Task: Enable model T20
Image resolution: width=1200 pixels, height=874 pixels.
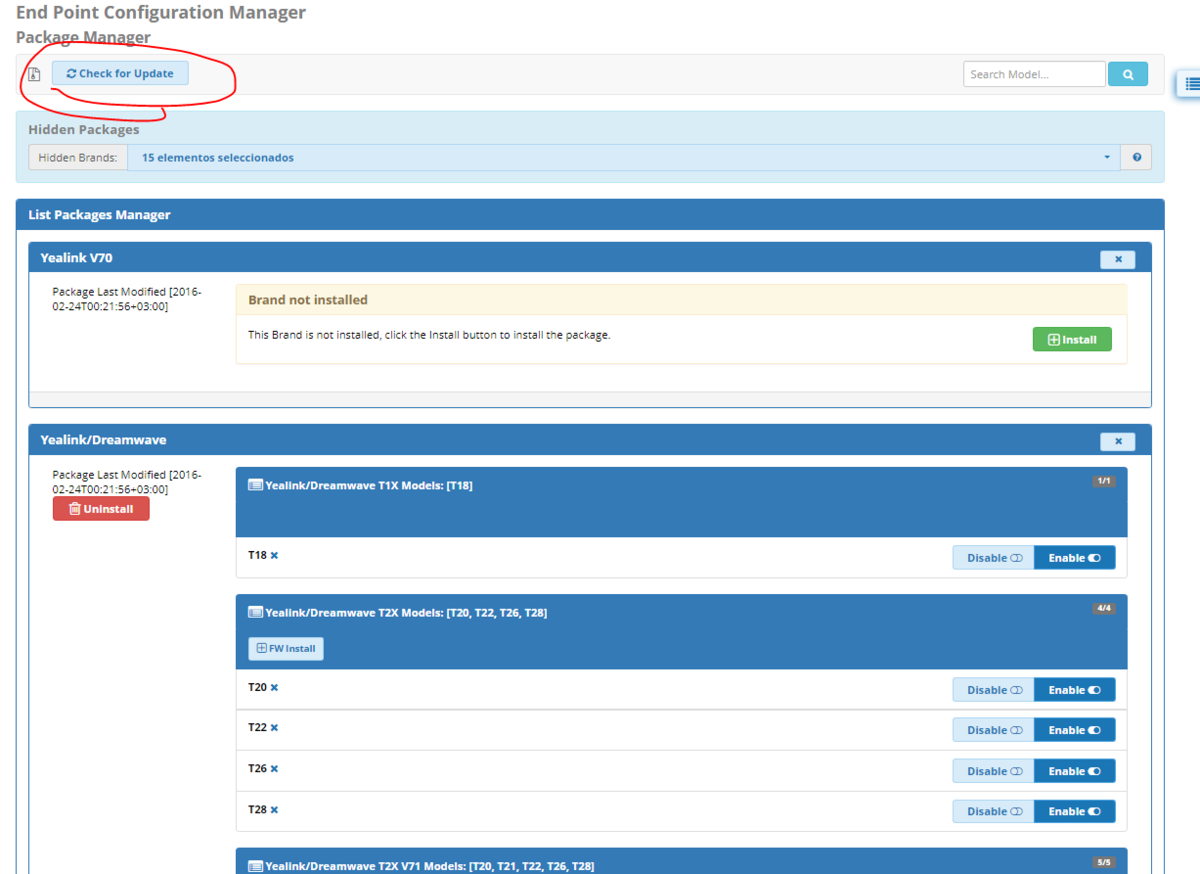Action: point(1074,690)
